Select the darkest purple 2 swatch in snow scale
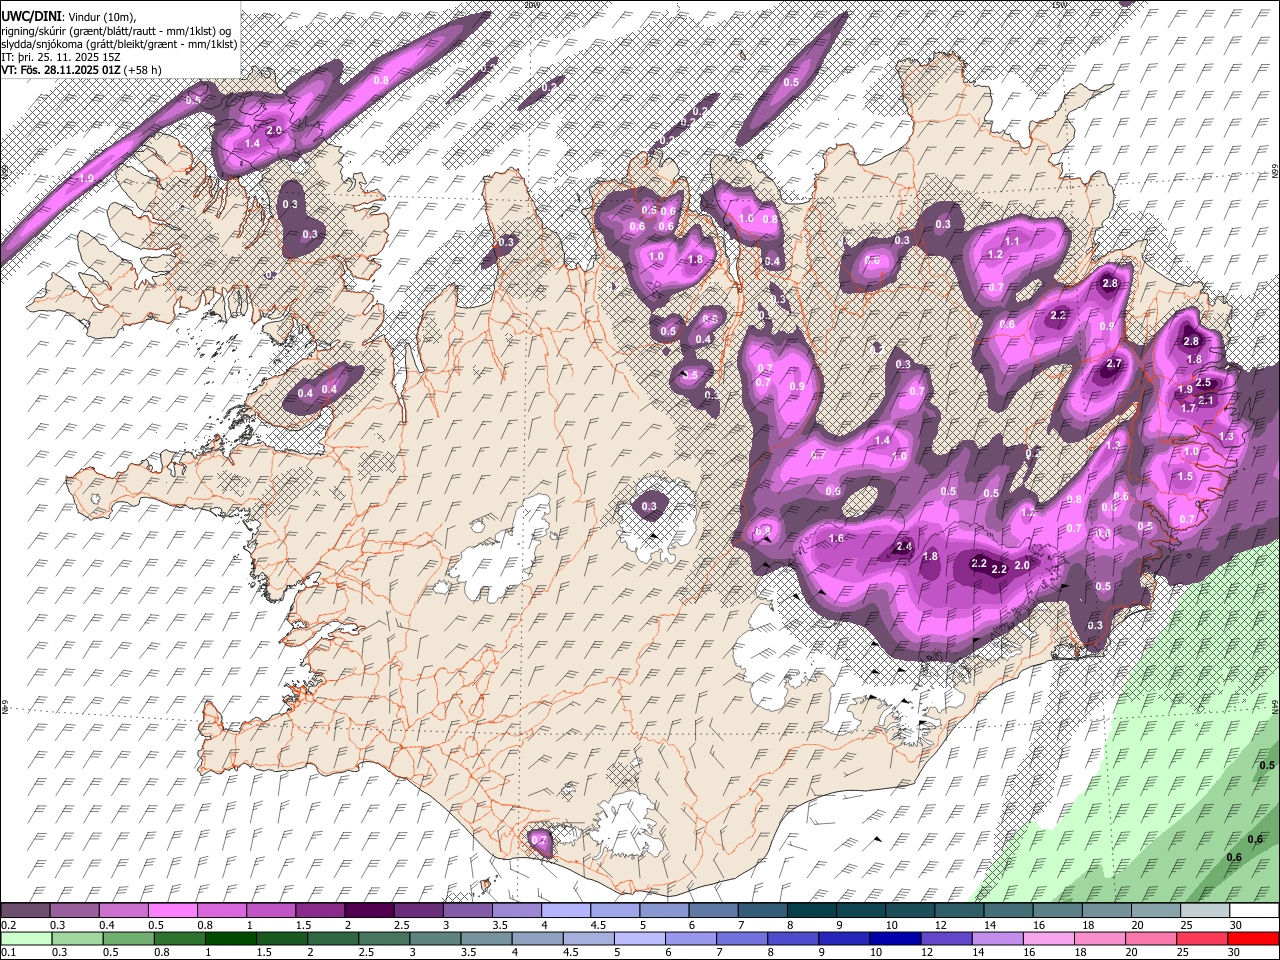1280x960 pixels. point(368,911)
